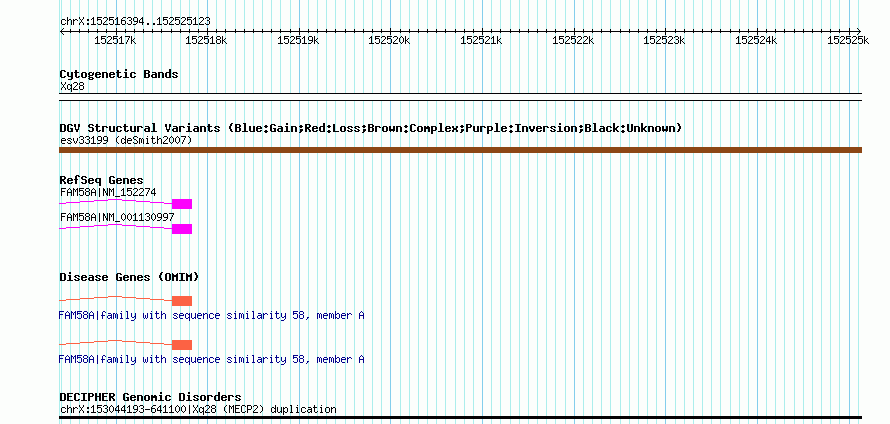
Task: Click the FAM58A|NM_001130997 transcript label
Action: coord(117,217)
